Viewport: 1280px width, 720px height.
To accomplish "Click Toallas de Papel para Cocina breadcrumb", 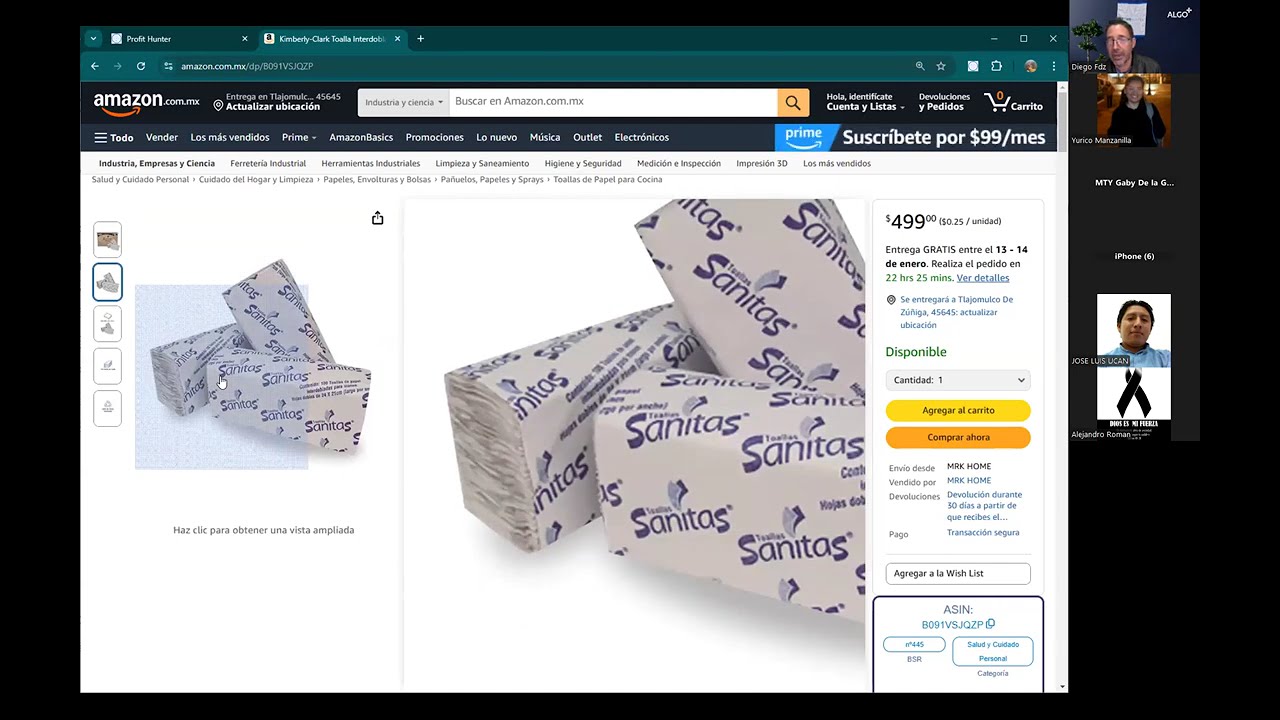I will tap(608, 180).
